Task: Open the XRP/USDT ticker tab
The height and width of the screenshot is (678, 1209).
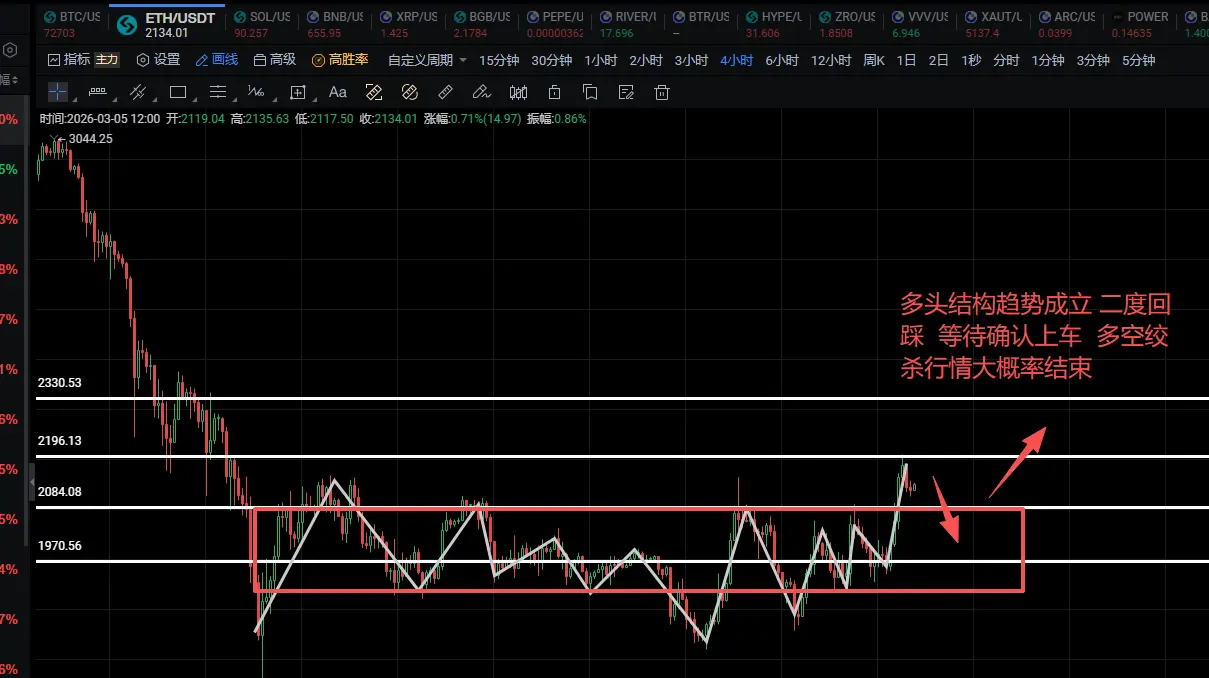Action: [x=410, y=24]
